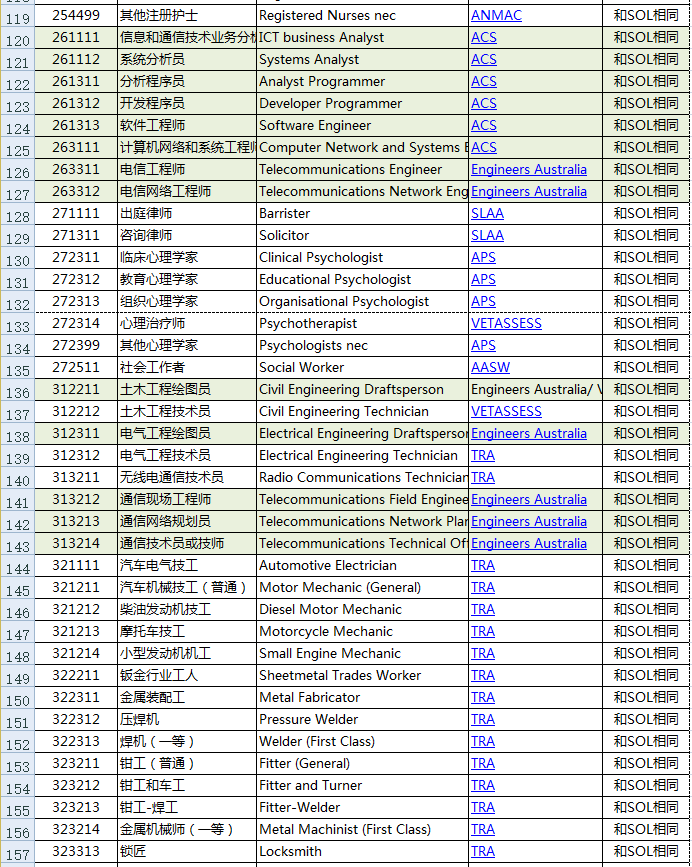
Task: Select the Organisational Psychologist cell
Action: [363, 301]
